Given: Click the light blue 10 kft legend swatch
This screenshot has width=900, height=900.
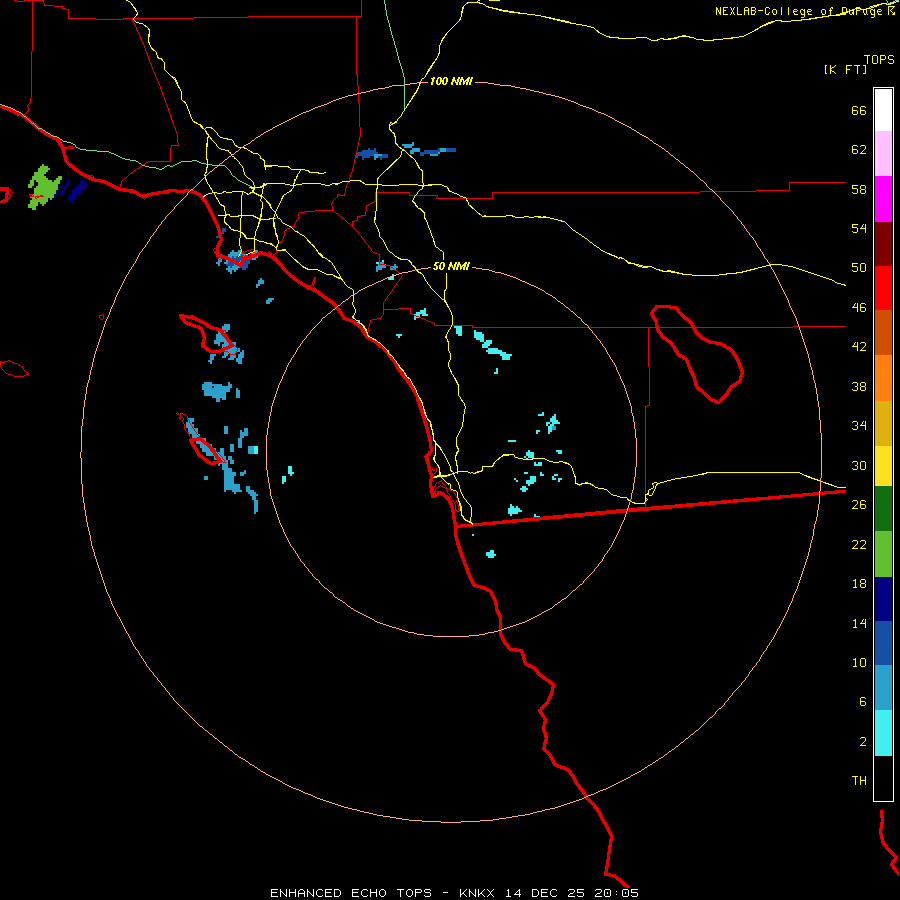Looking at the screenshot, I should [883, 688].
